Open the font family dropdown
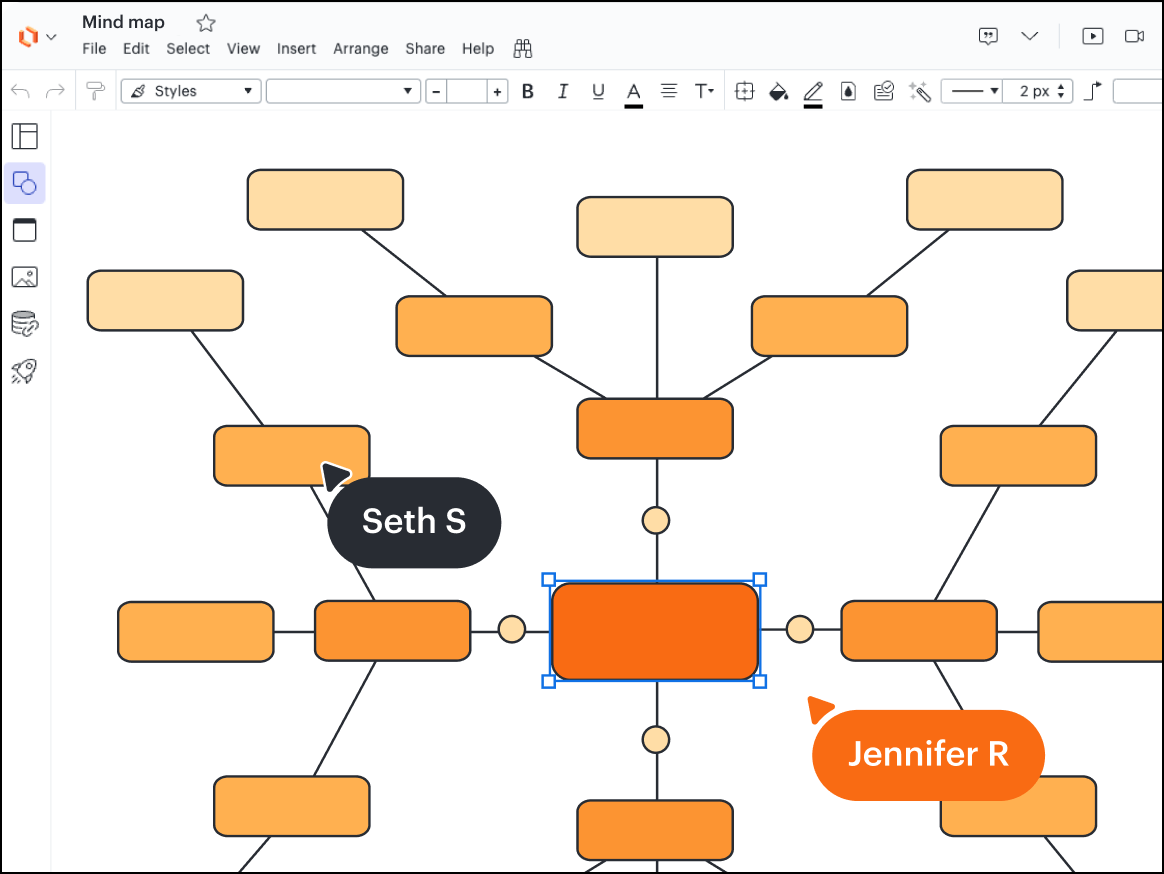The height and width of the screenshot is (874, 1164). pyautogui.click(x=343, y=91)
